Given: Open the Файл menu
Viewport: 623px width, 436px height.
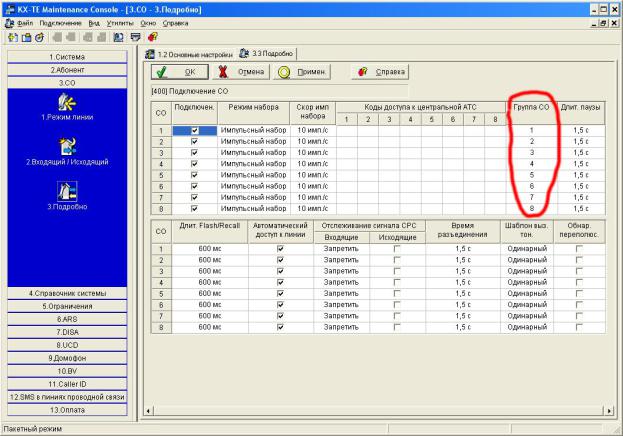Looking at the screenshot, I should pos(25,23).
